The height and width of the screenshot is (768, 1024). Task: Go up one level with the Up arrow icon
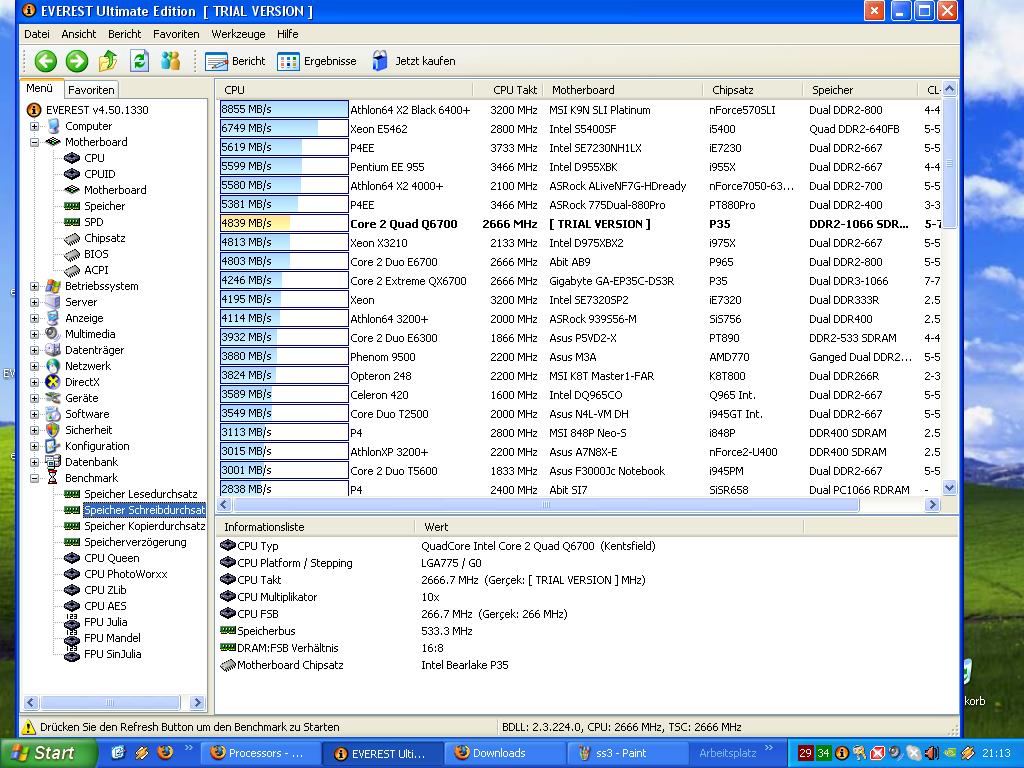point(108,61)
